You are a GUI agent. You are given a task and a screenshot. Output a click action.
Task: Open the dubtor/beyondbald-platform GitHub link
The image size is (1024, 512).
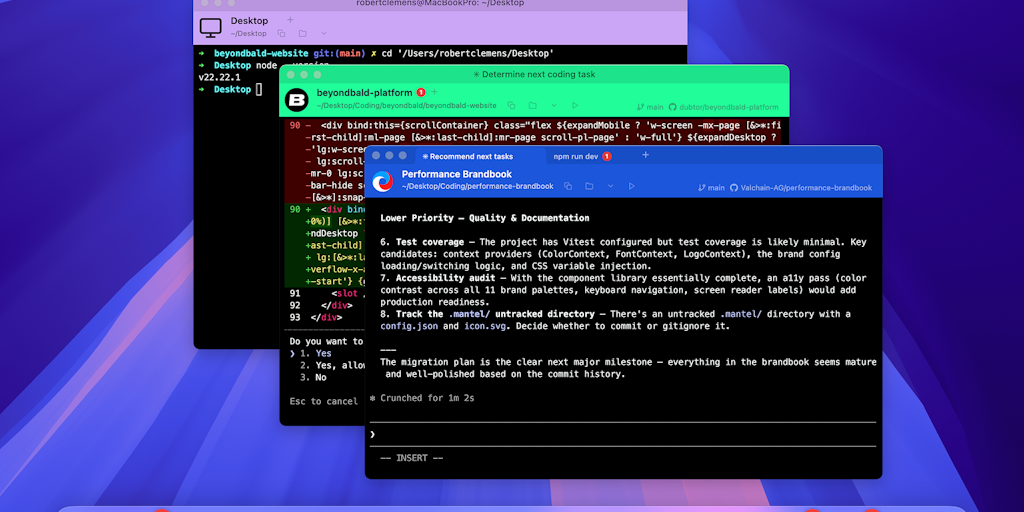(723, 107)
